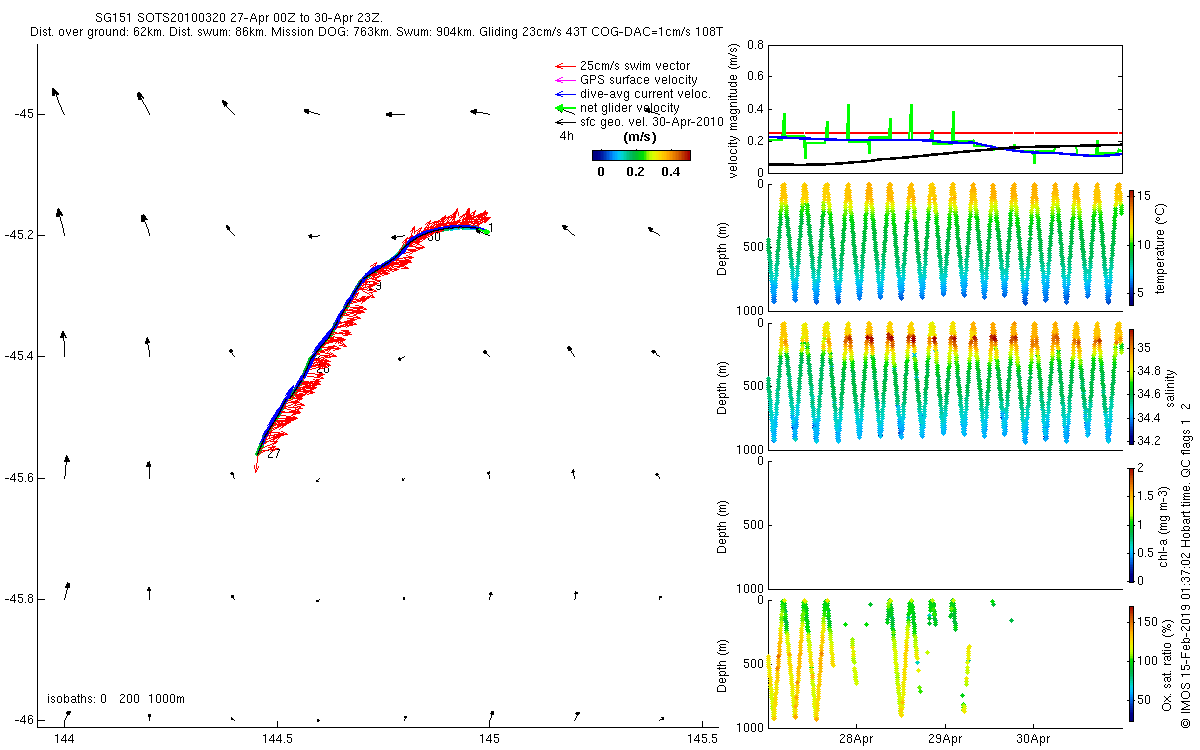Click the green net glider velocity arrow
The image size is (1200, 750).
click(565, 108)
